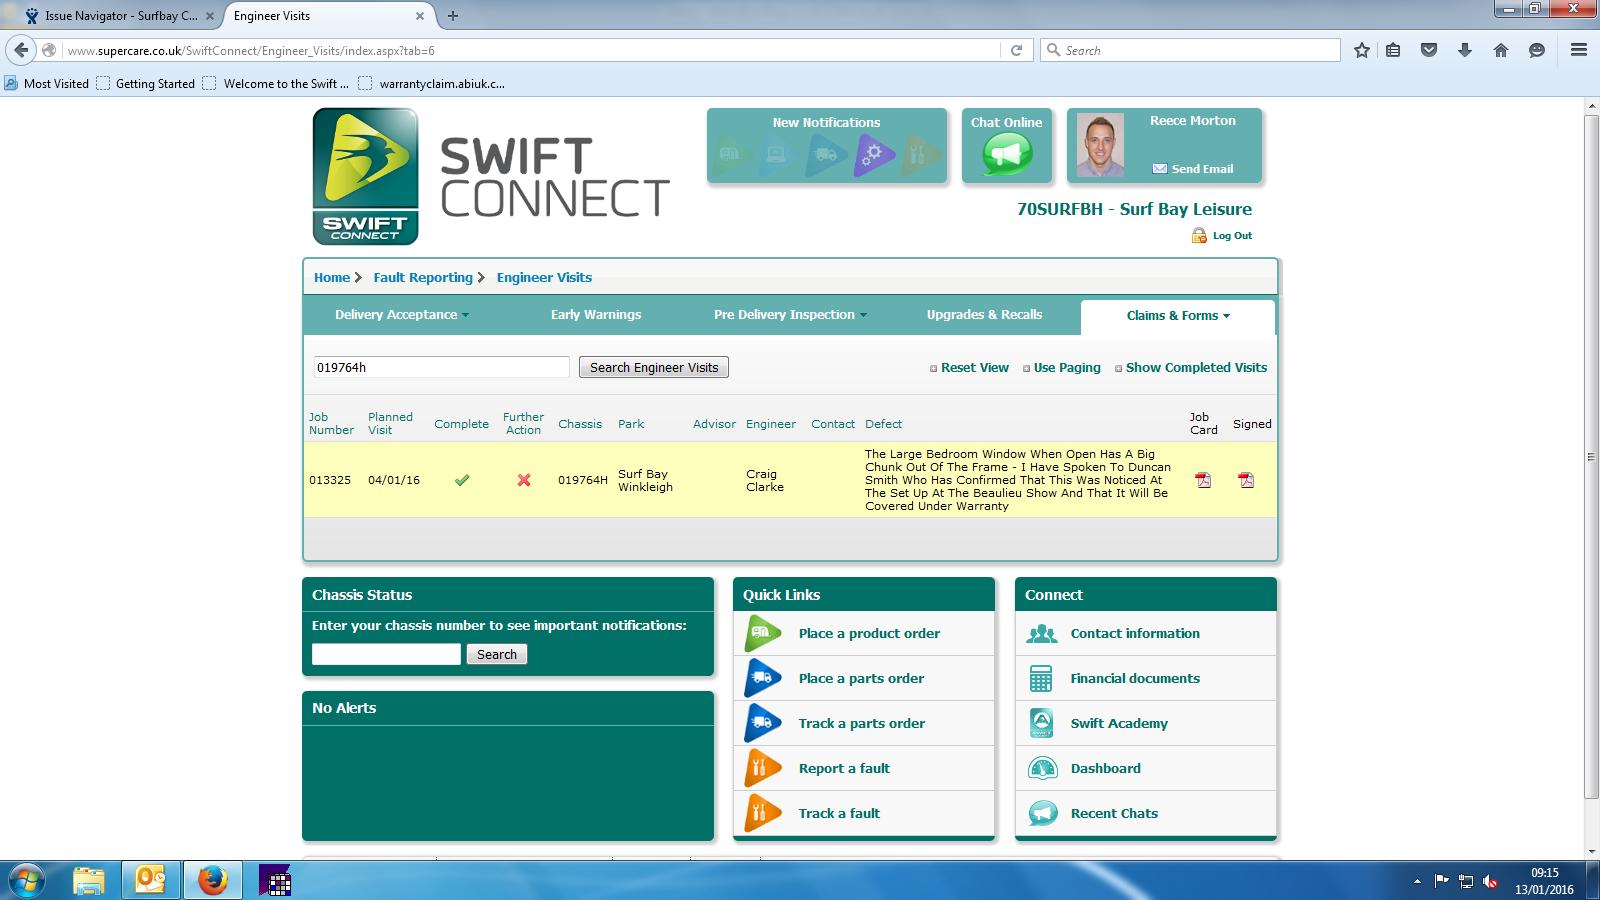Toggle the Use Paging option
The width and height of the screenshot is (1600, 900).
point(1062,368)
